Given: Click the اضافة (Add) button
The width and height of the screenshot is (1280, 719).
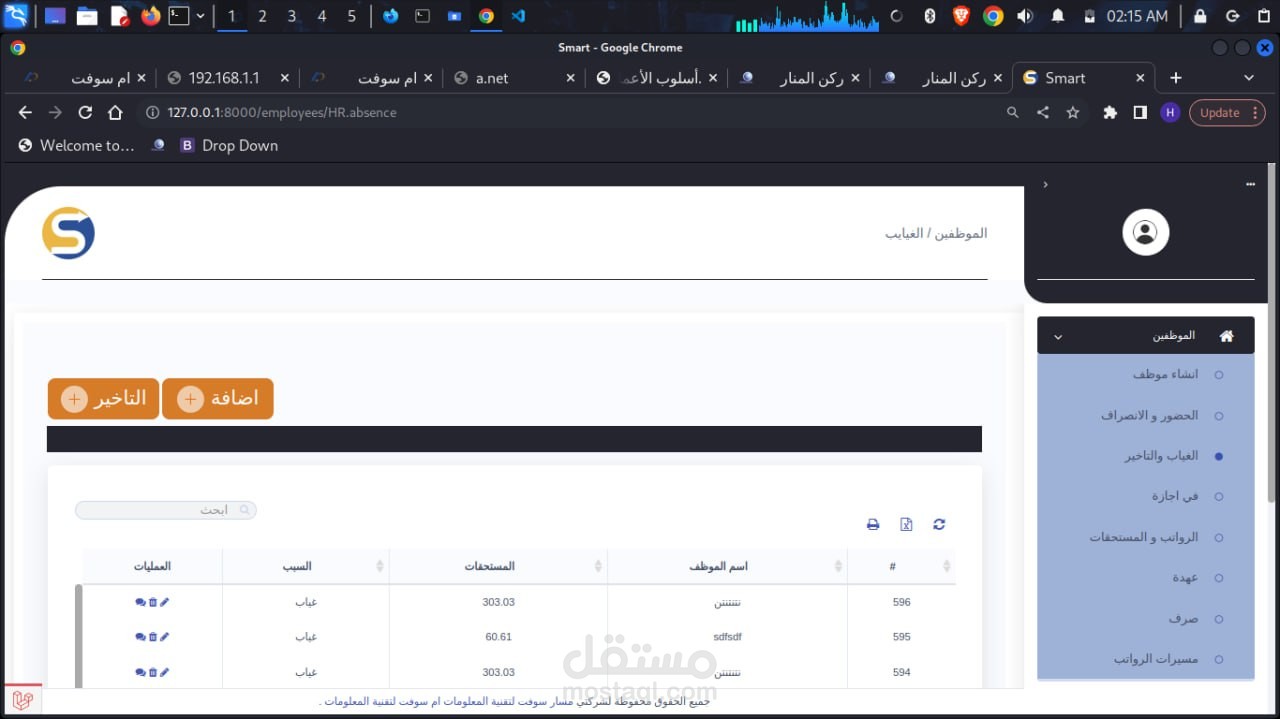Looking at the screenshot, I should click(x=217, y=398).
